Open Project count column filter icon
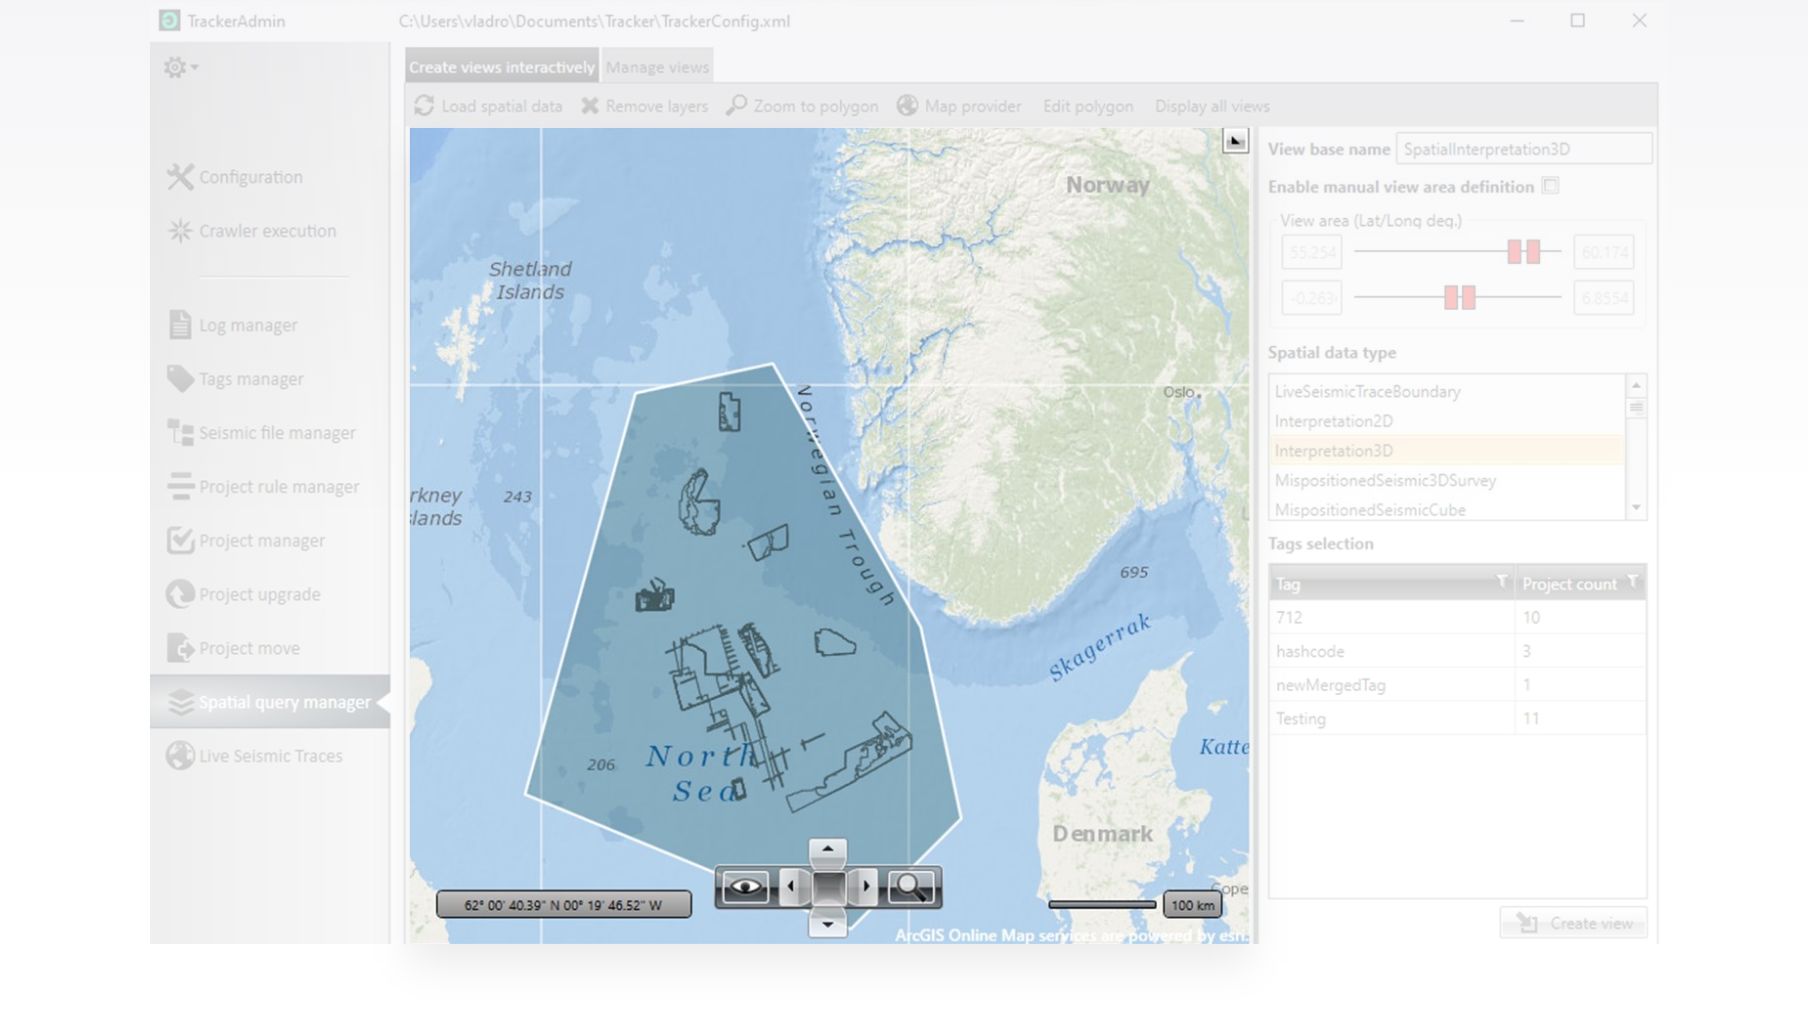This screenshot has width=1808, height=1016. click(x=1632, y=581)
